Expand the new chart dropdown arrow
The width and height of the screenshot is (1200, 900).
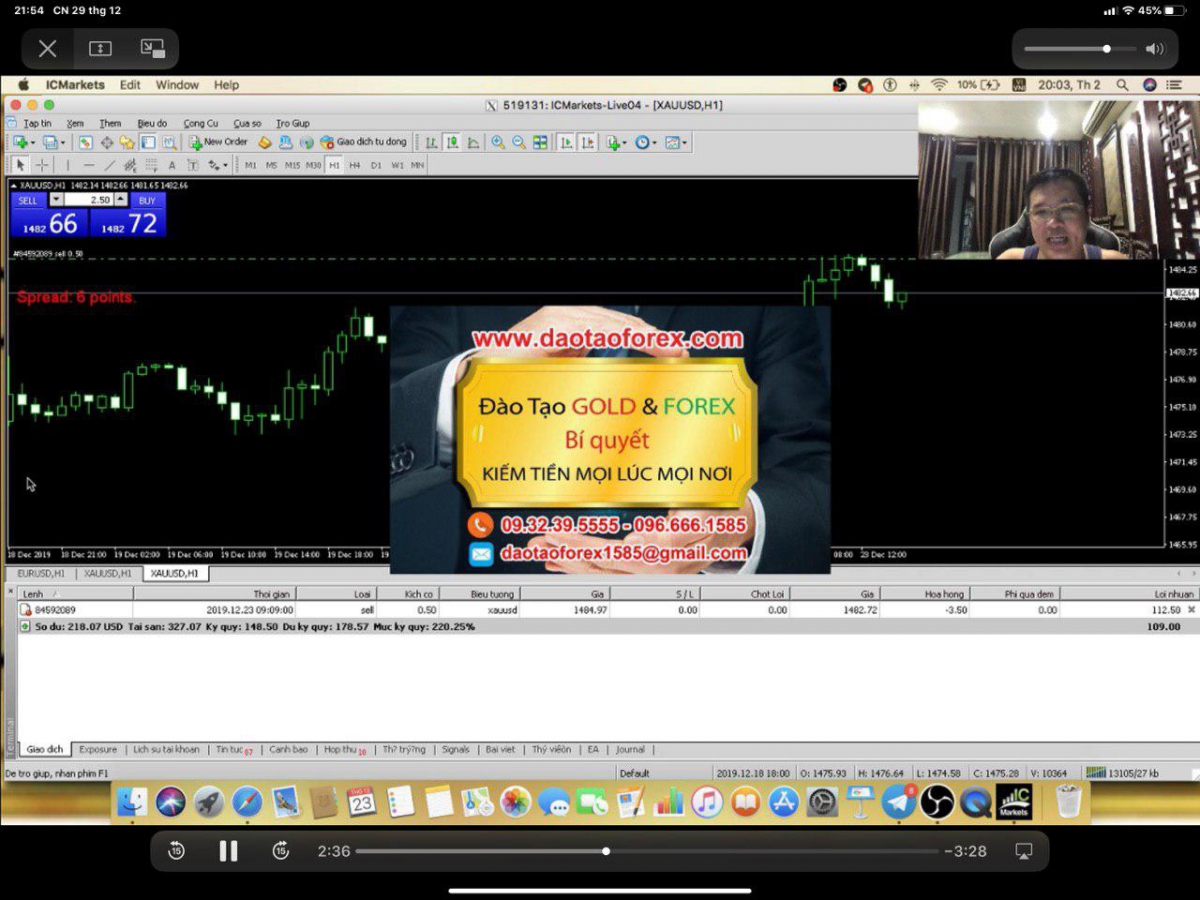34,143
